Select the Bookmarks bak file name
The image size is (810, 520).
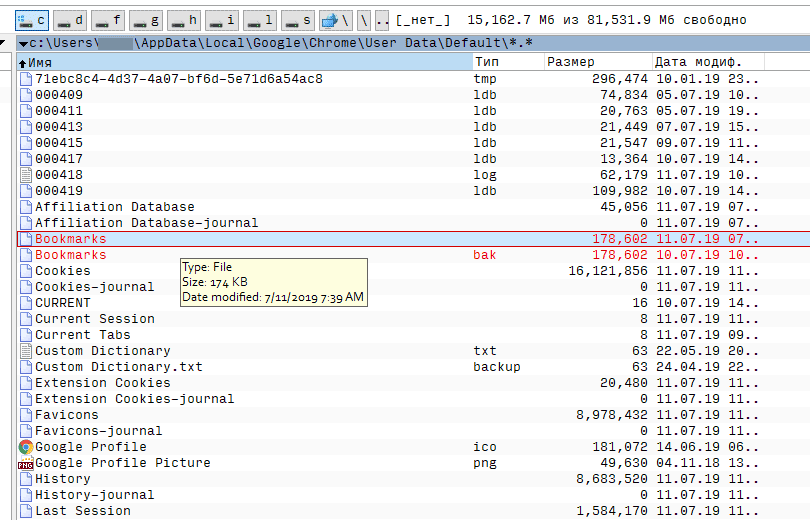pyautogui.click(x=71, y=255)
